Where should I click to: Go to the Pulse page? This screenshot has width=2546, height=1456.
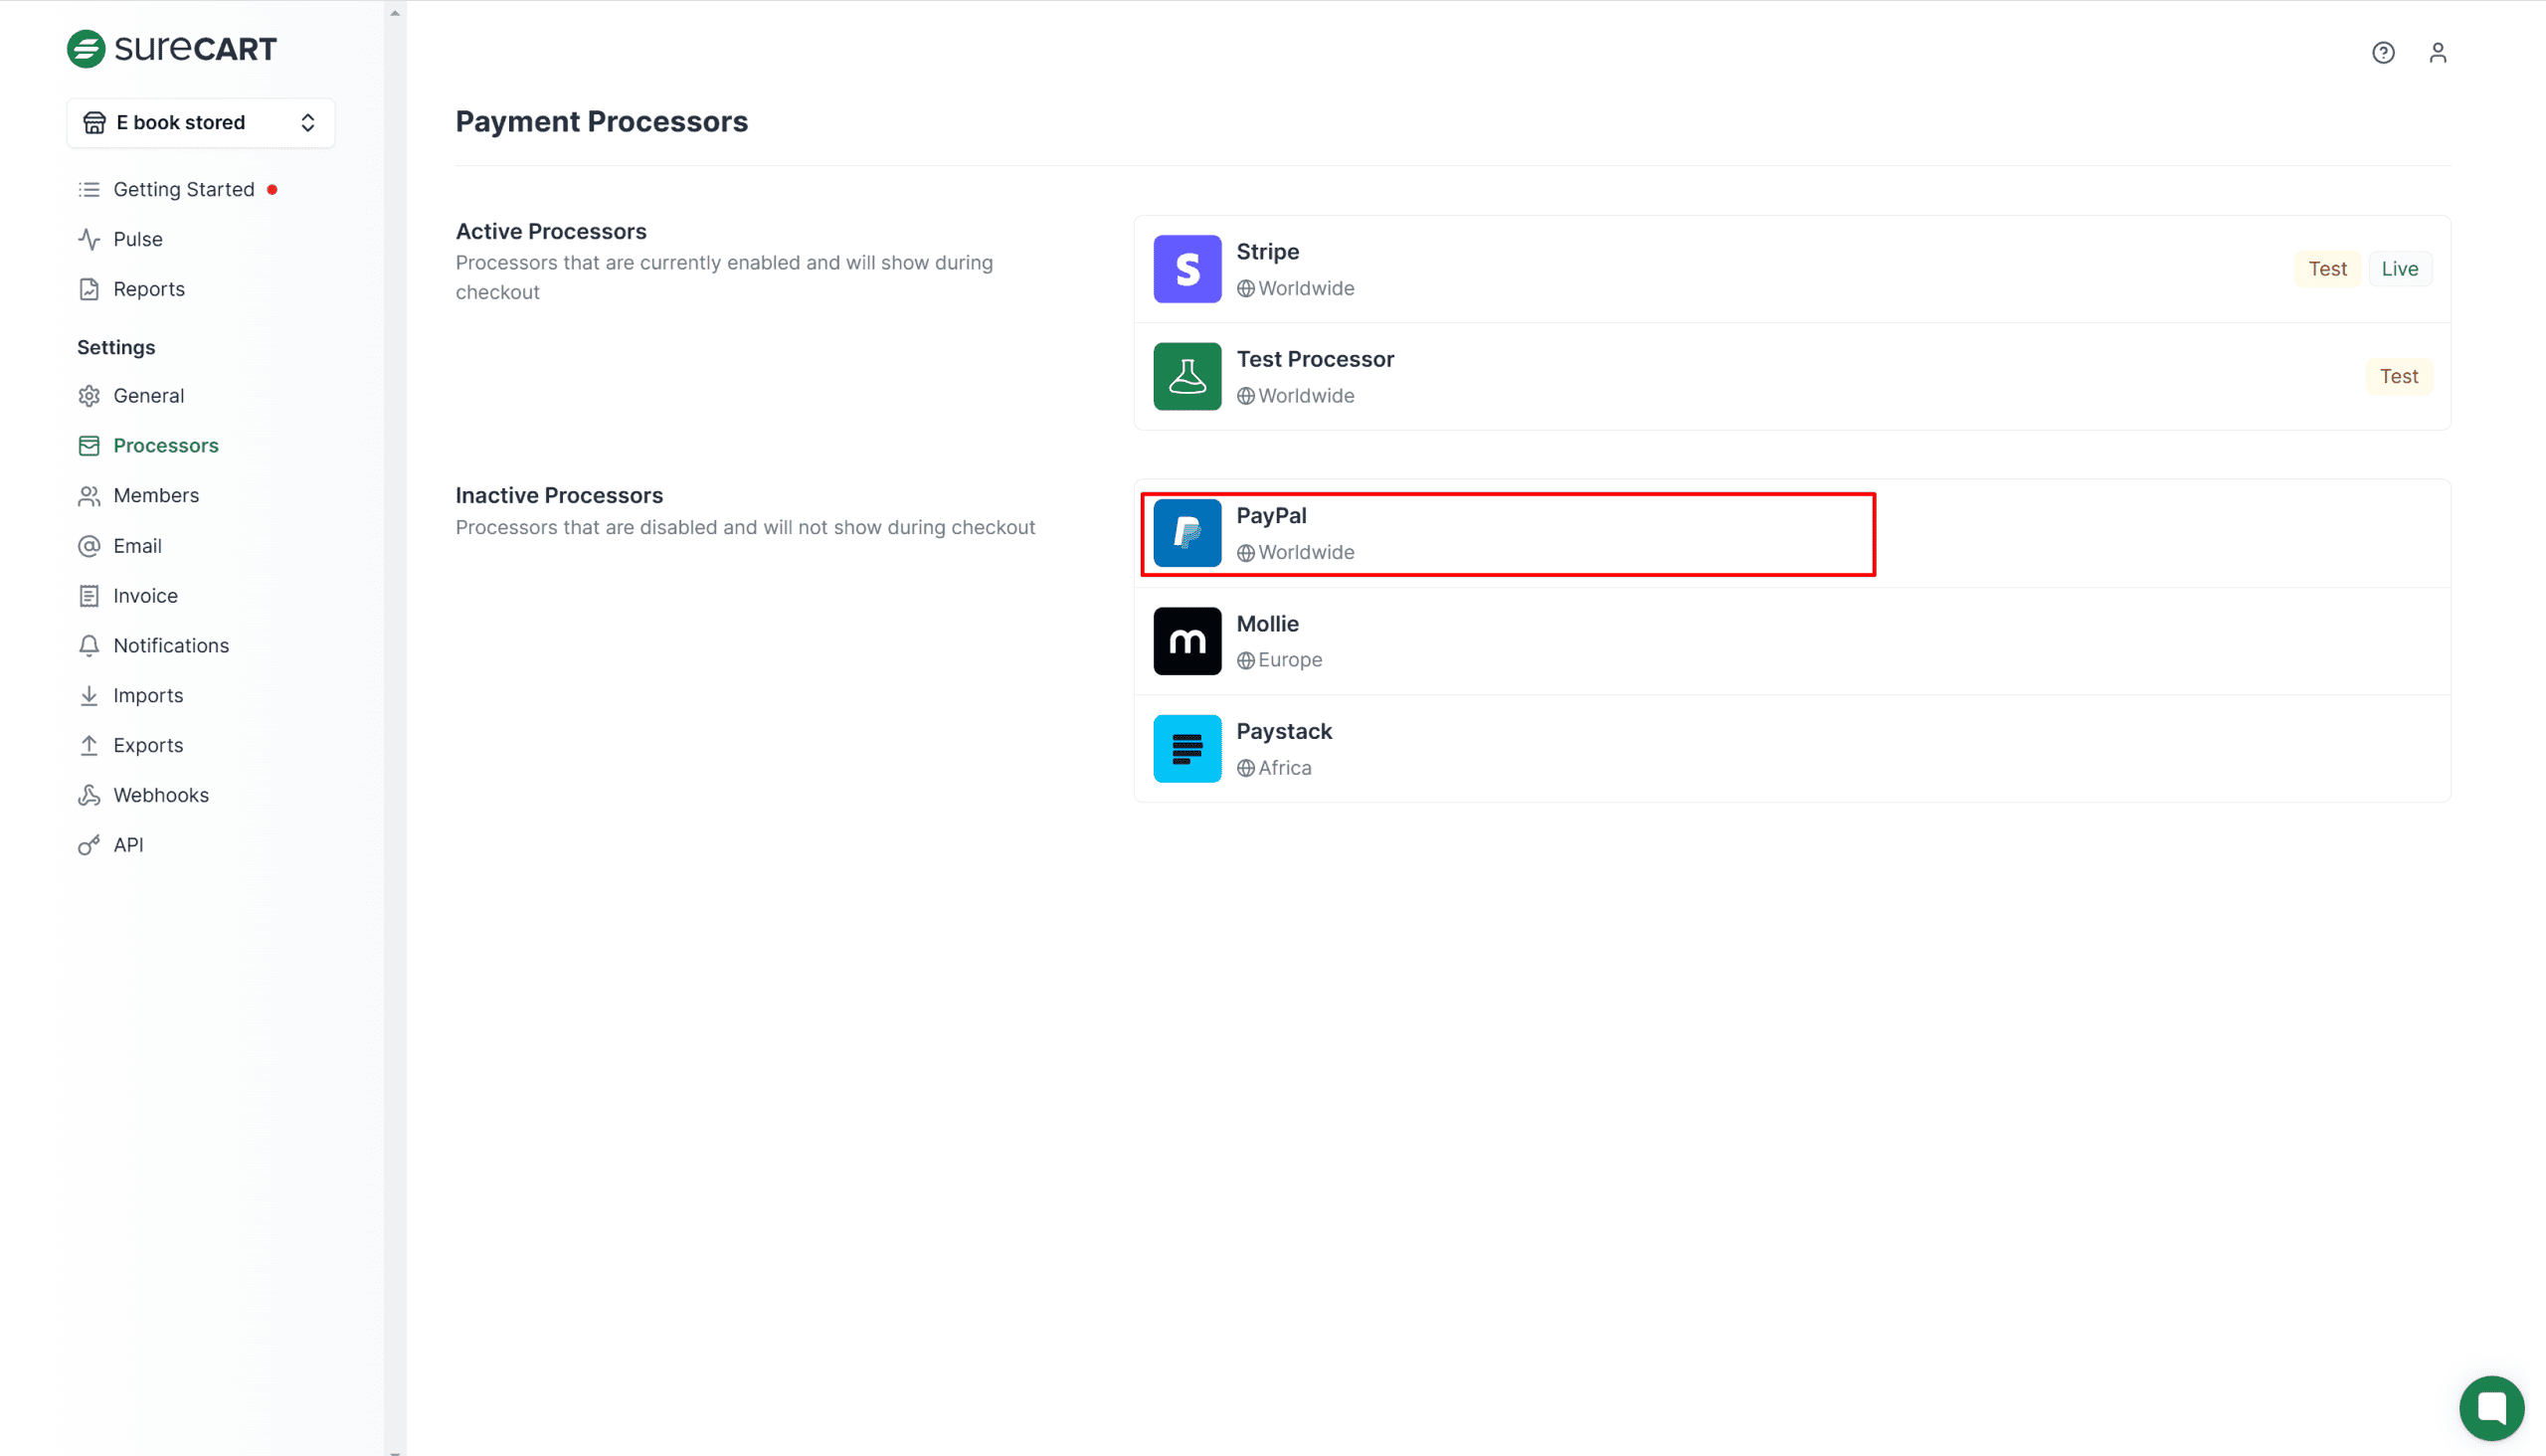pyautogui.click(x=137, y=239)
